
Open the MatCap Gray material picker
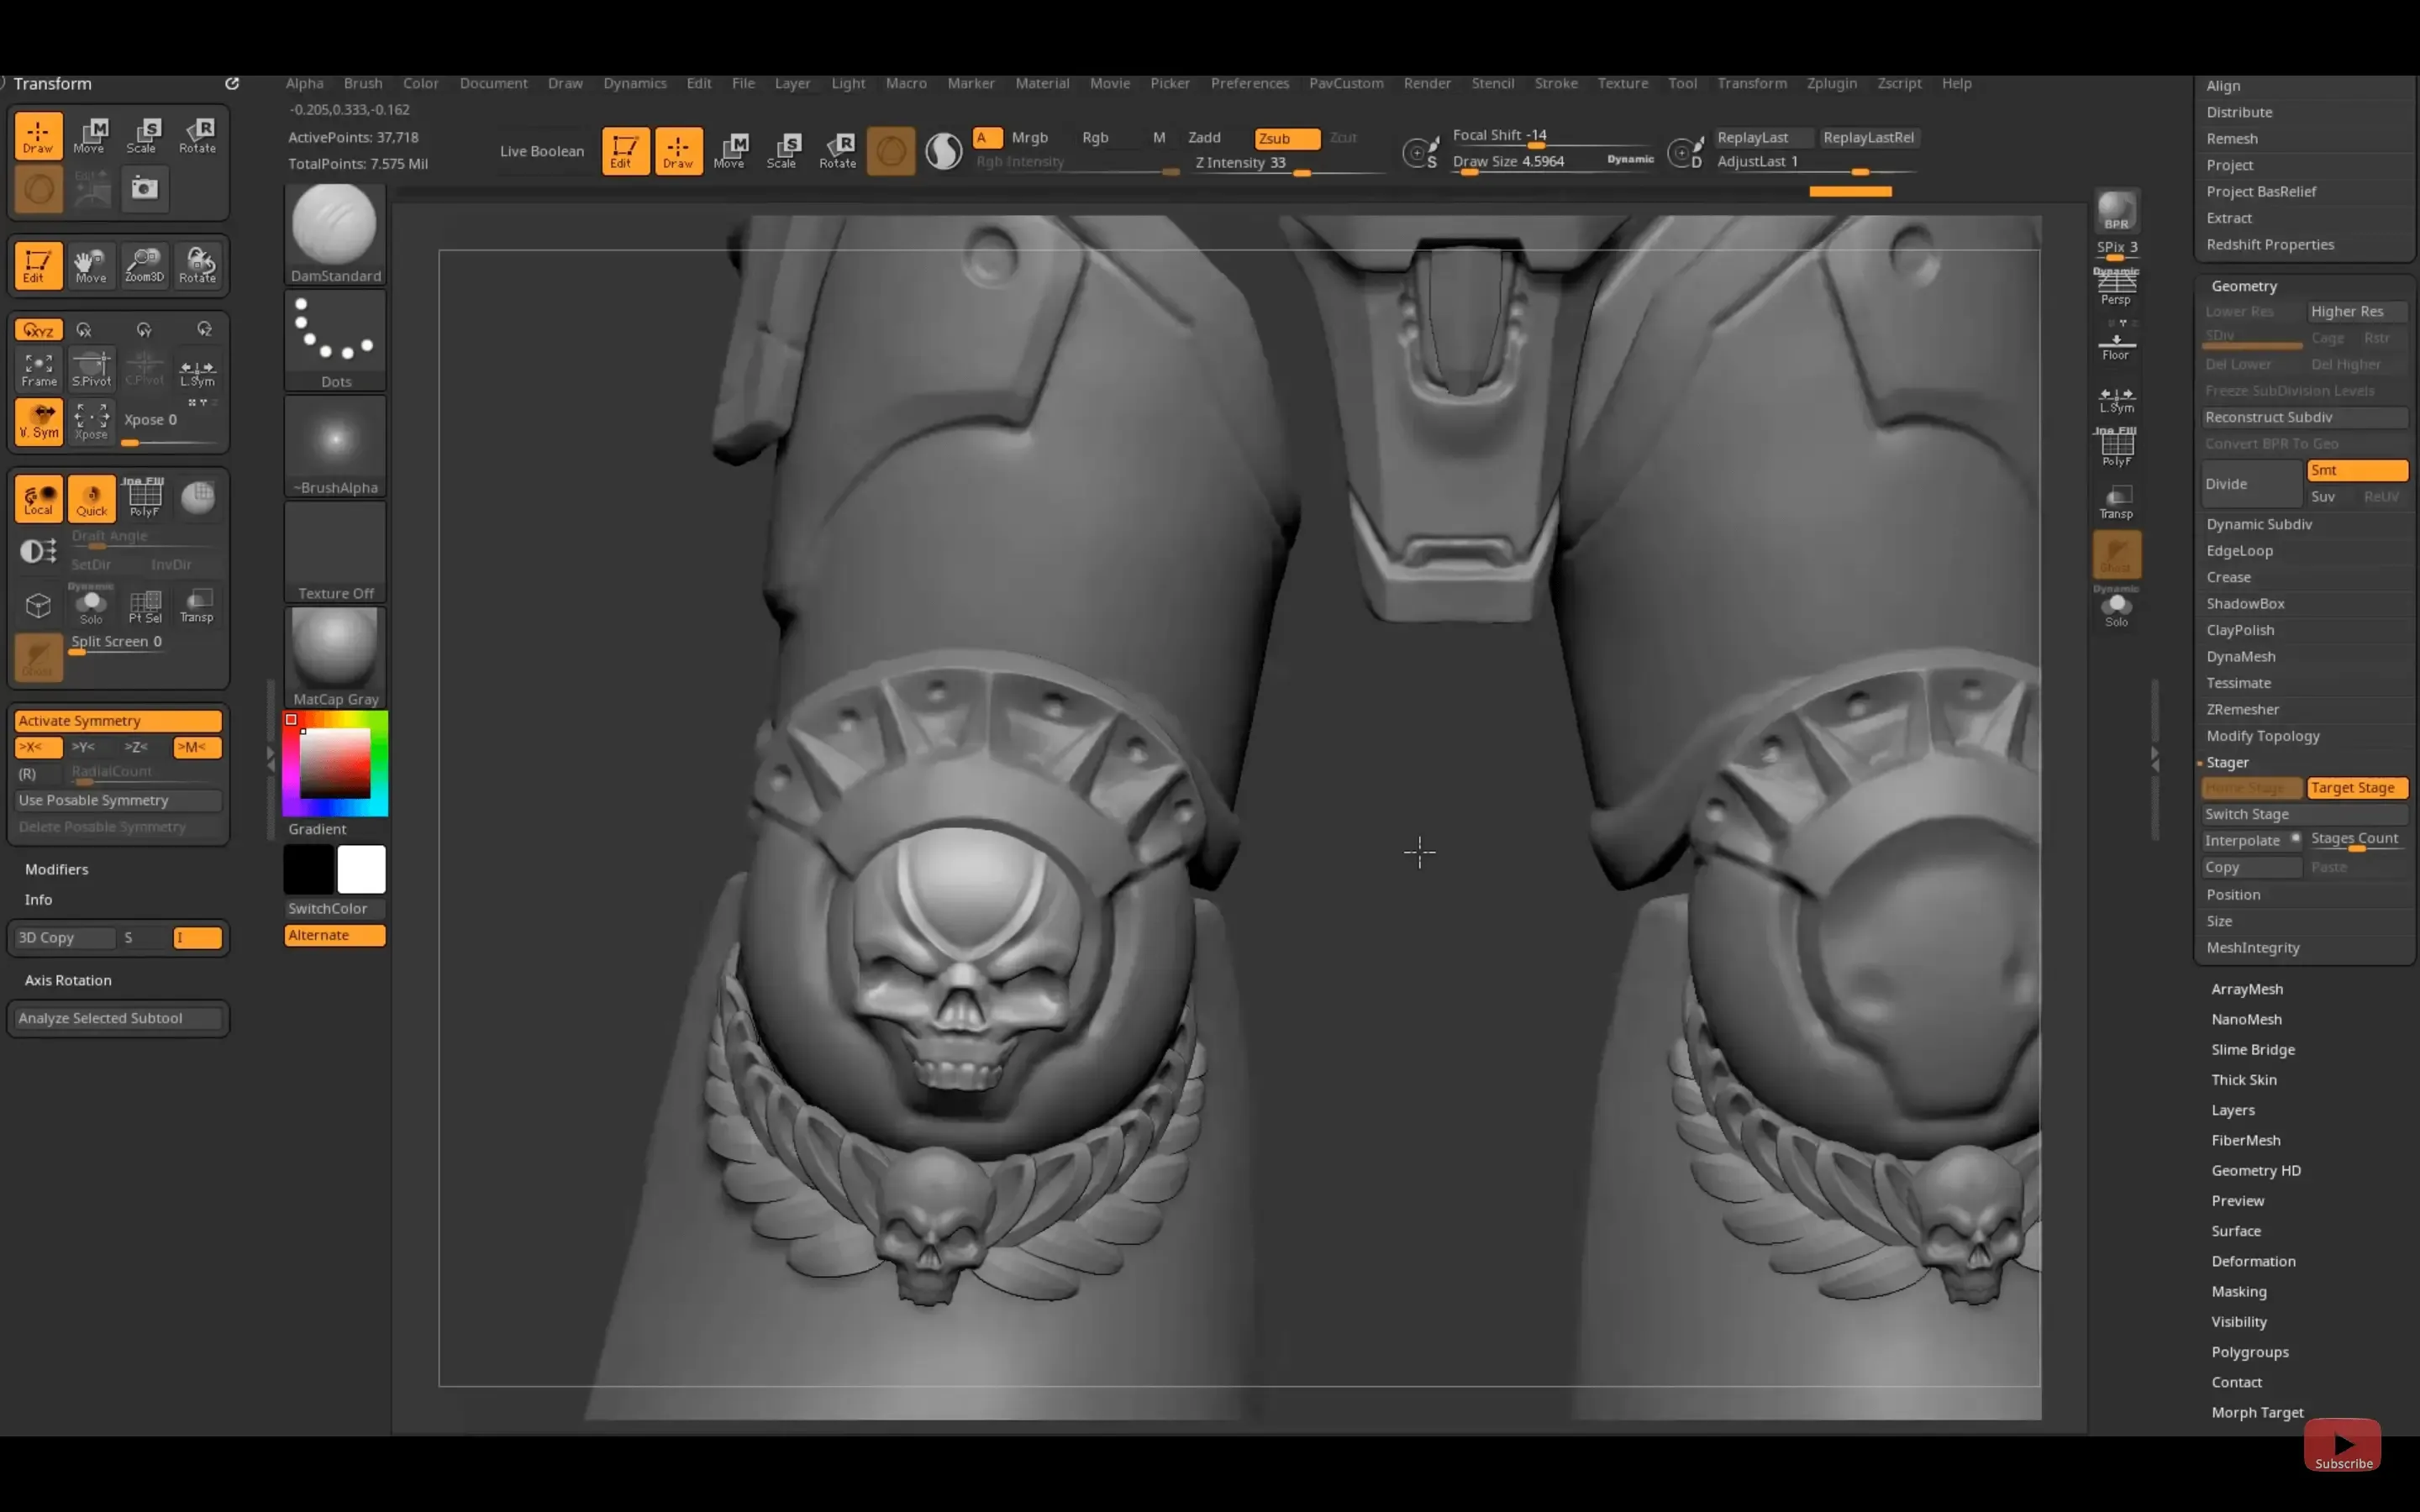pos(334,650)
